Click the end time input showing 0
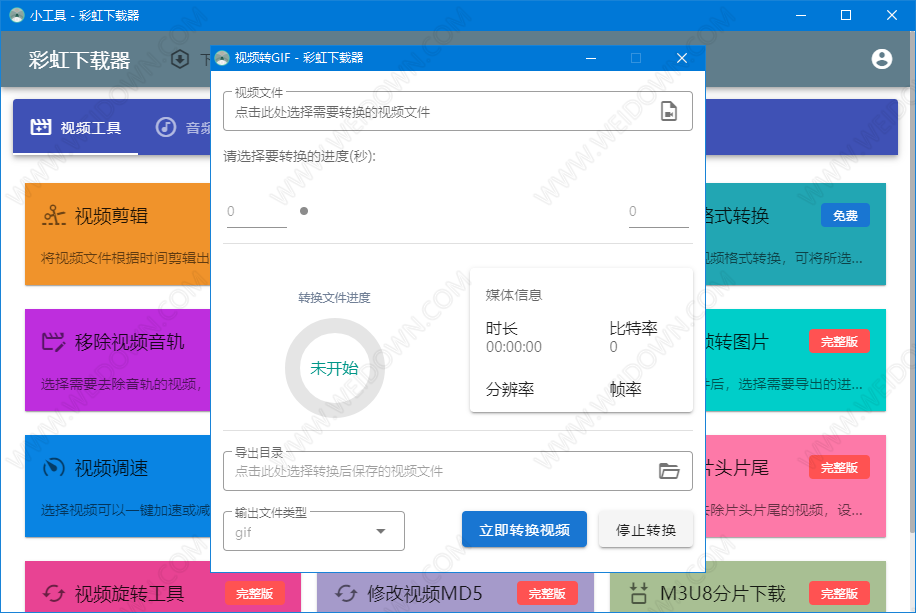Viewport: 916px width, 613px height. [x=658, y=212]
